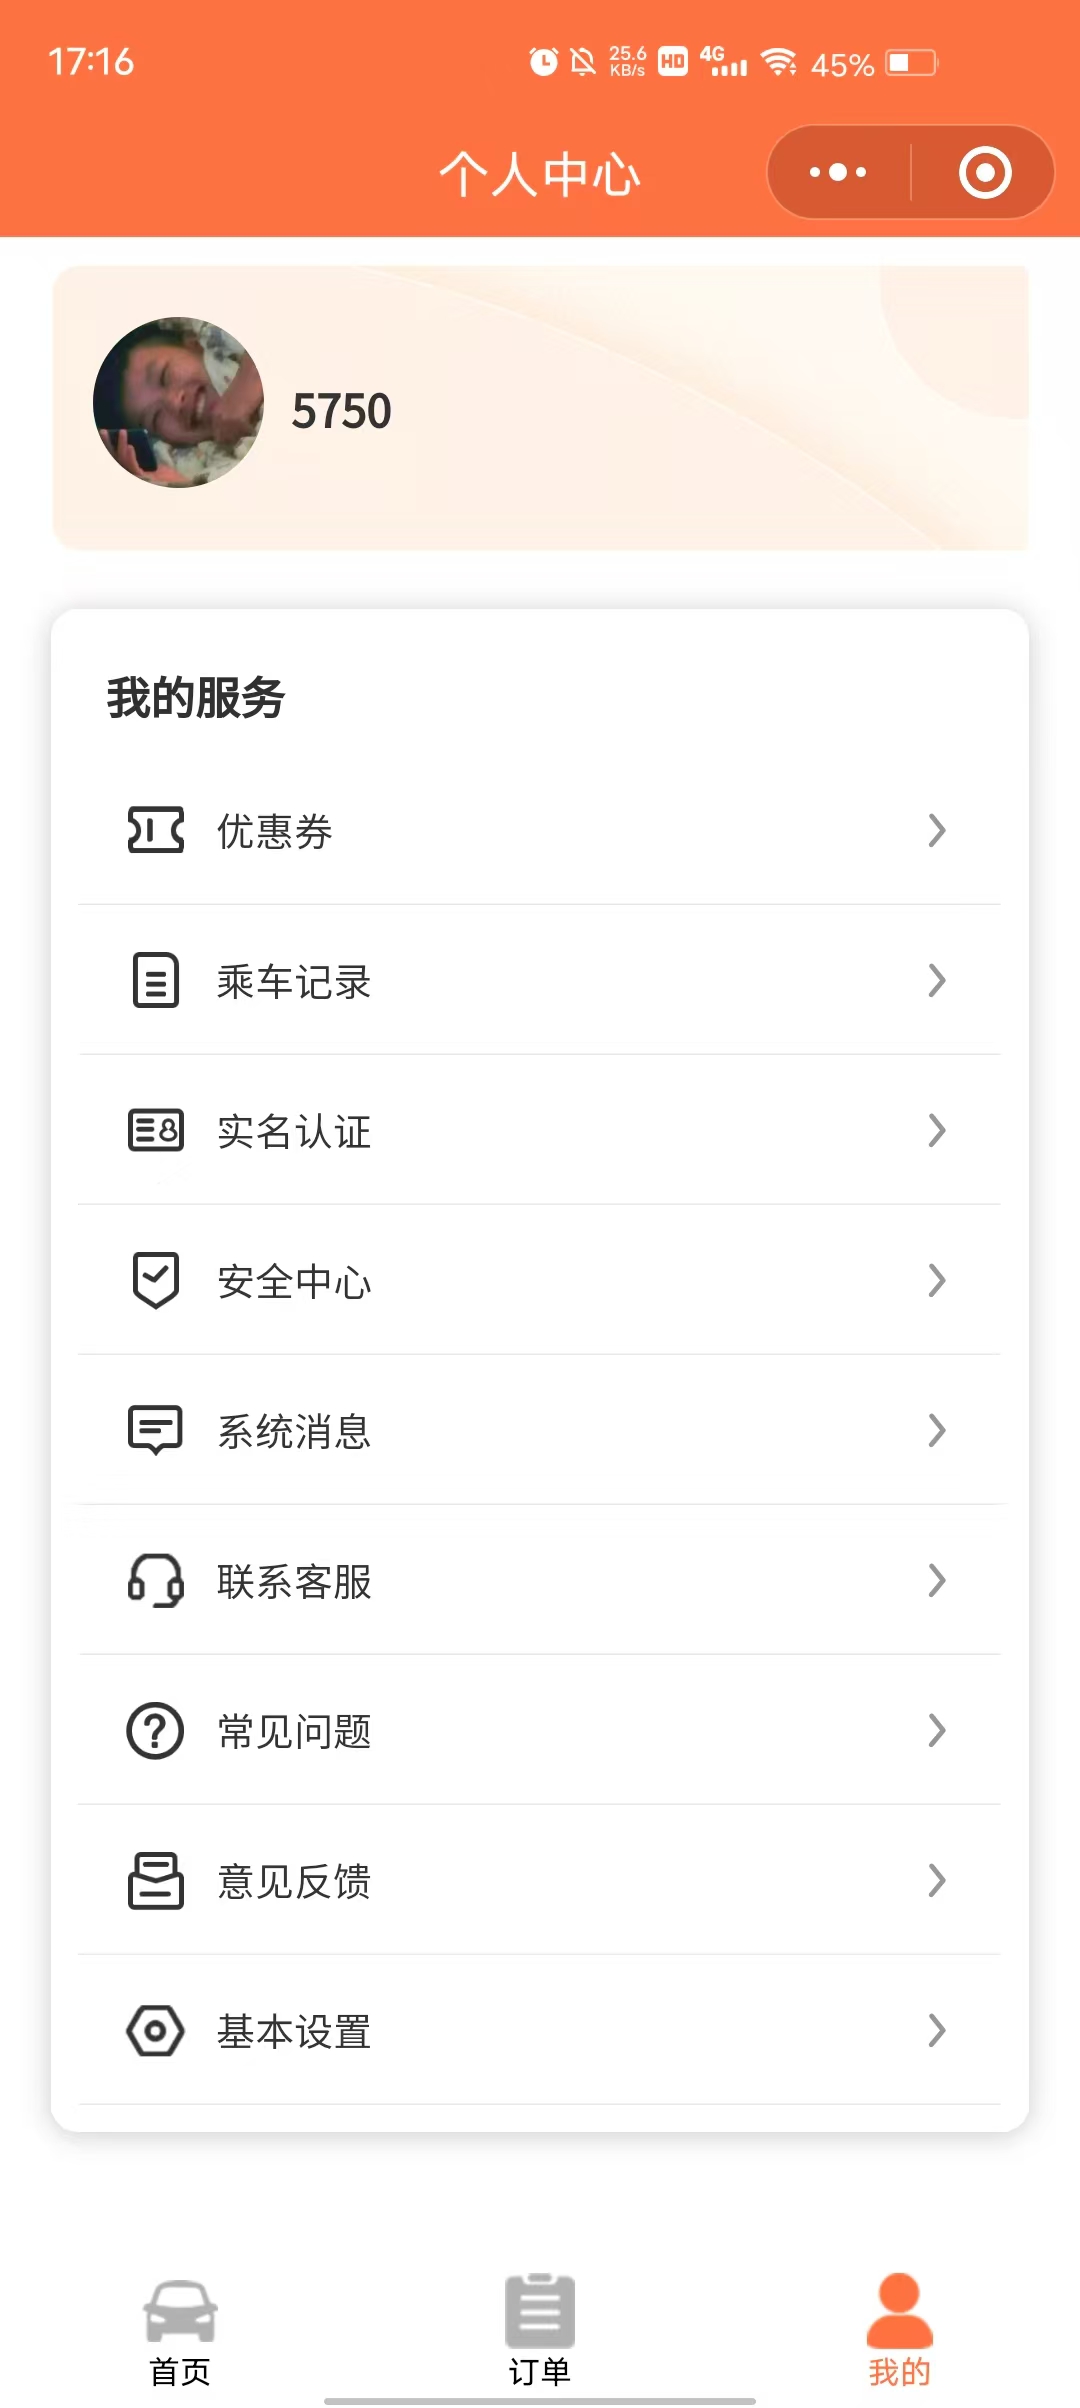
Task: Tap the safety center shield icon
Action: (155, 1280)
